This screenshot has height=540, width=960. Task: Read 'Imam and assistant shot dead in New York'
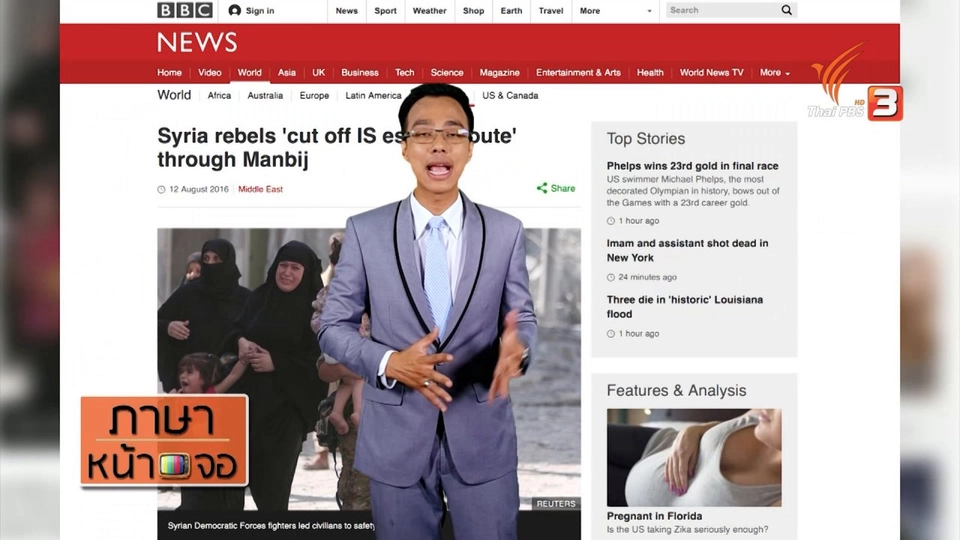point(687,250)
